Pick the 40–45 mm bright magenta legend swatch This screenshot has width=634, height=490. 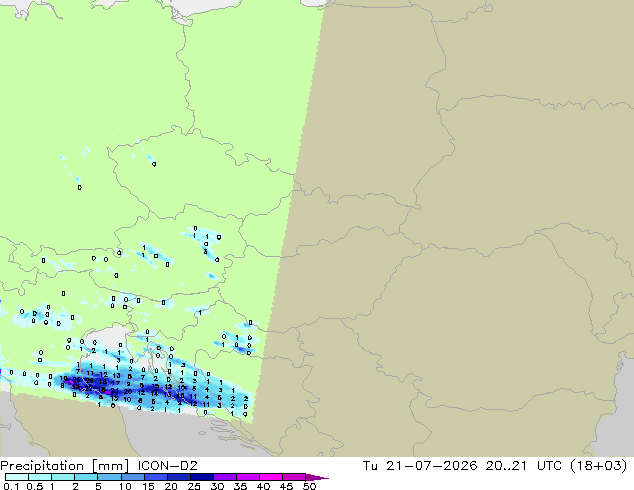(271, 477)
